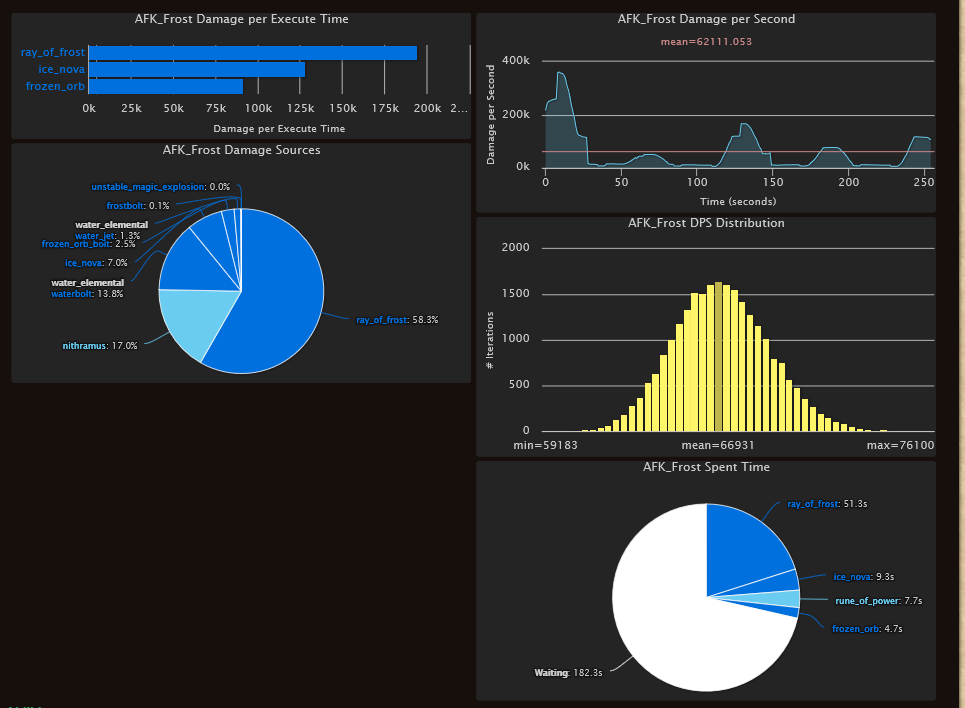Click the min=59183 label under the histogram
Image resolution: width=965 pixels, height=708 pixels.
(x=545, y=445)
